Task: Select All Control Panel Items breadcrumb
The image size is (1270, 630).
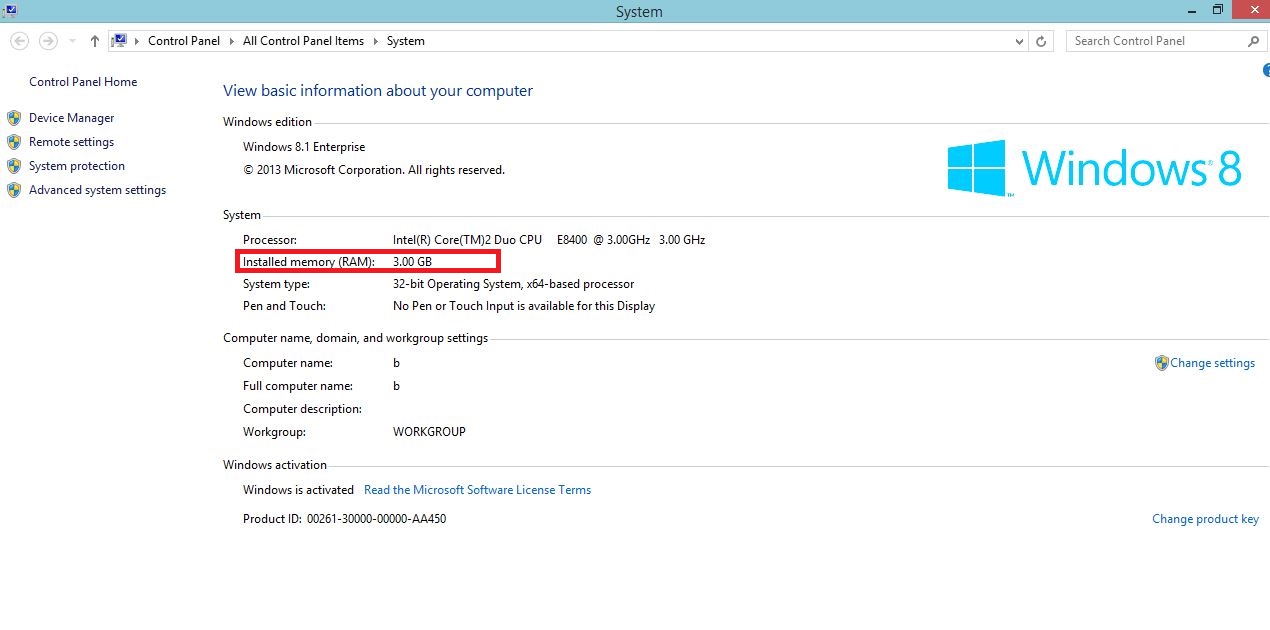Action: tap(303, 41)
